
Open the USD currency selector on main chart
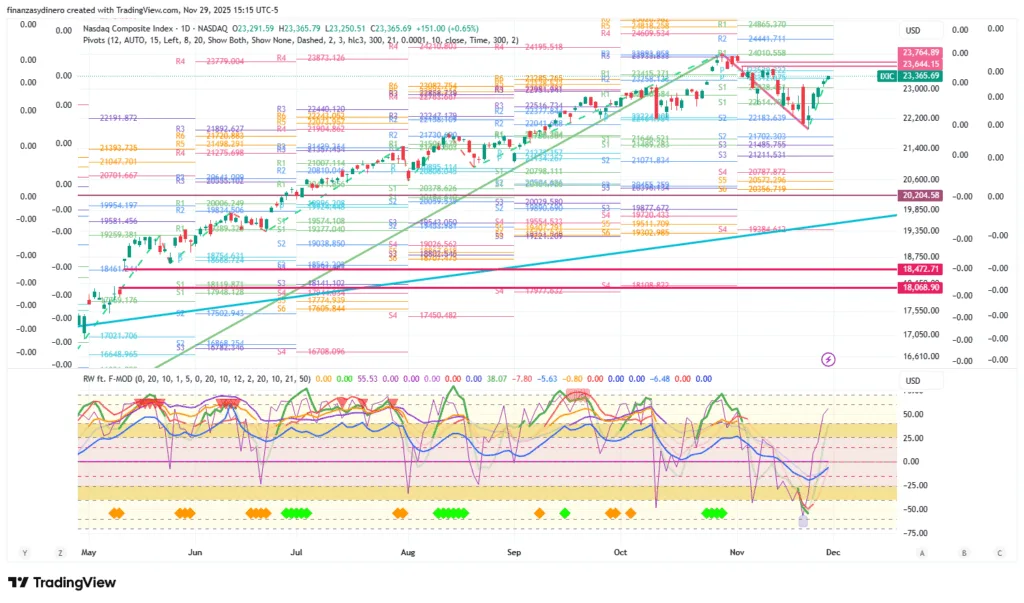pyautogui.click(x=912, y=31)
